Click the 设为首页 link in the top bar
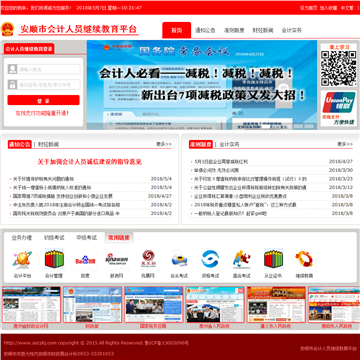 [308, 8]
